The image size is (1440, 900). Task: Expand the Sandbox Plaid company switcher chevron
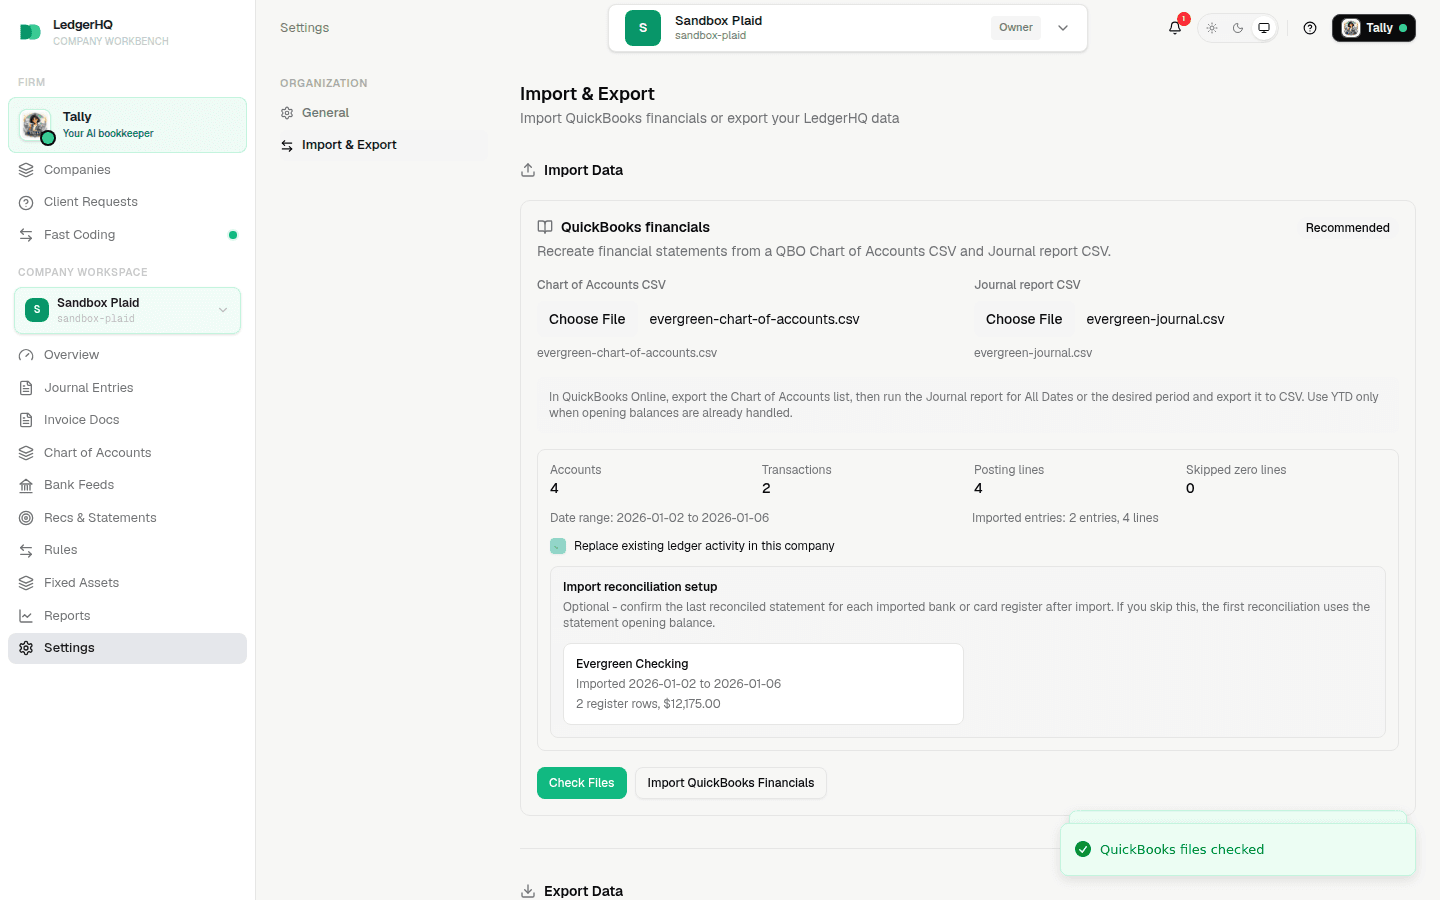click(1063, 28)
